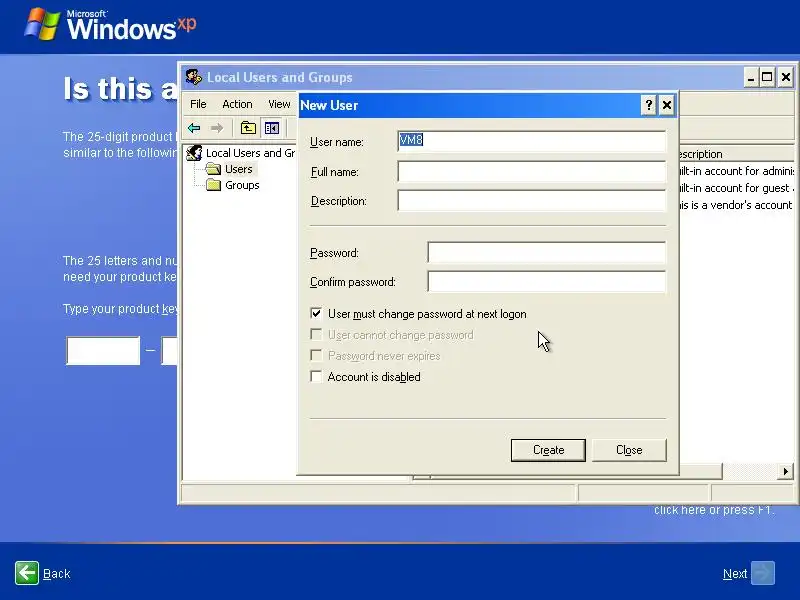The image size is (800, 600).
Task: Open the View menu
Action: coord(279,104)
